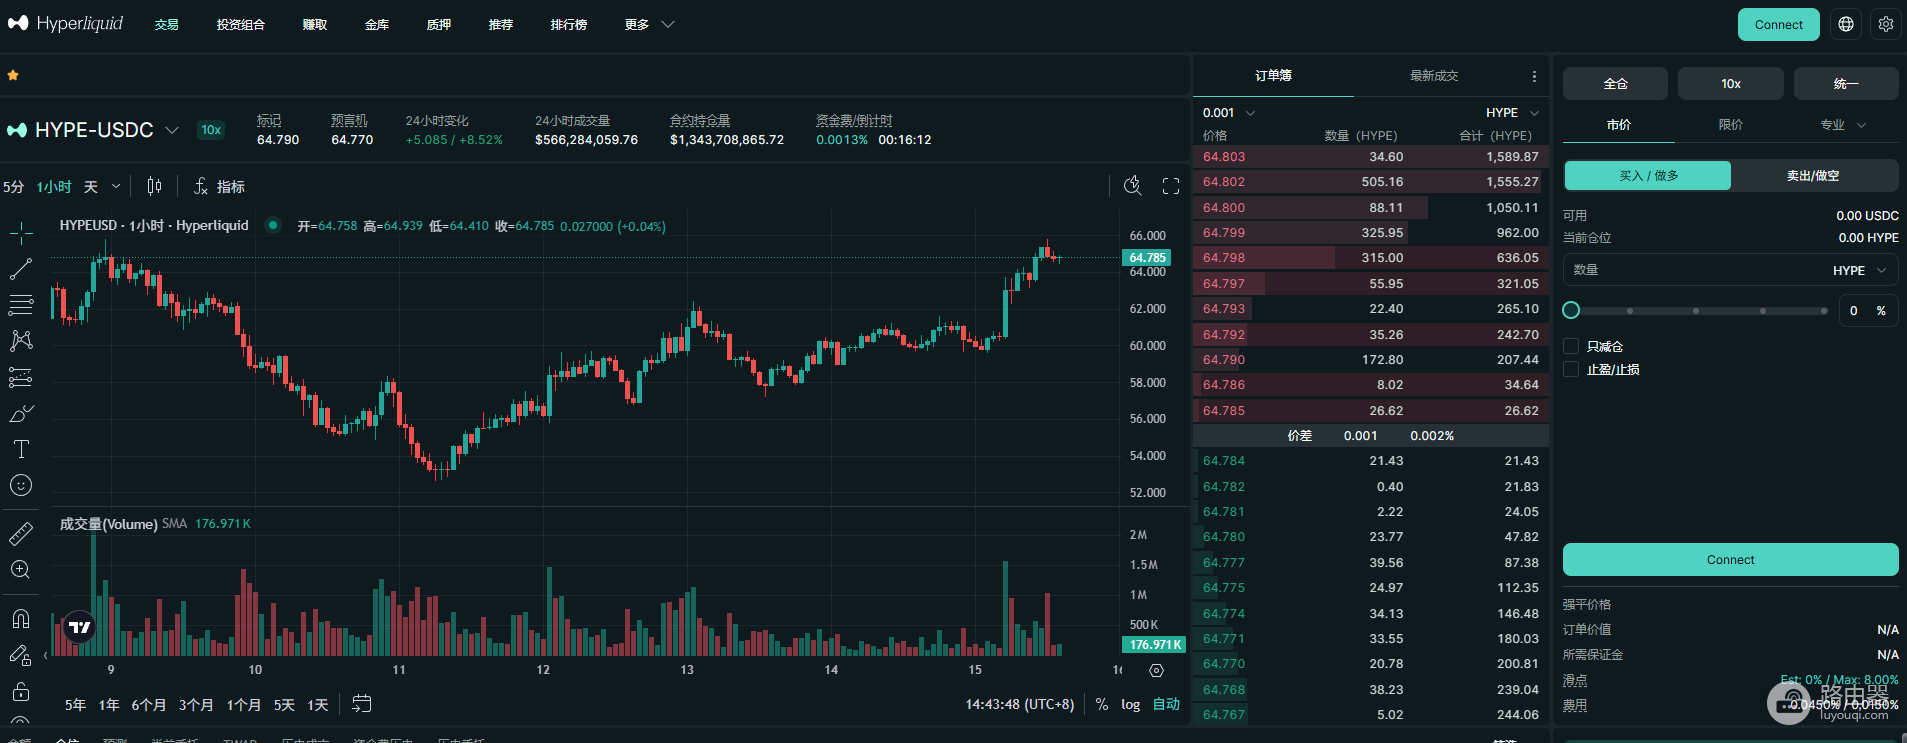Enable the 止盈/止损 take-profit checkbox

click(1571, 369)
